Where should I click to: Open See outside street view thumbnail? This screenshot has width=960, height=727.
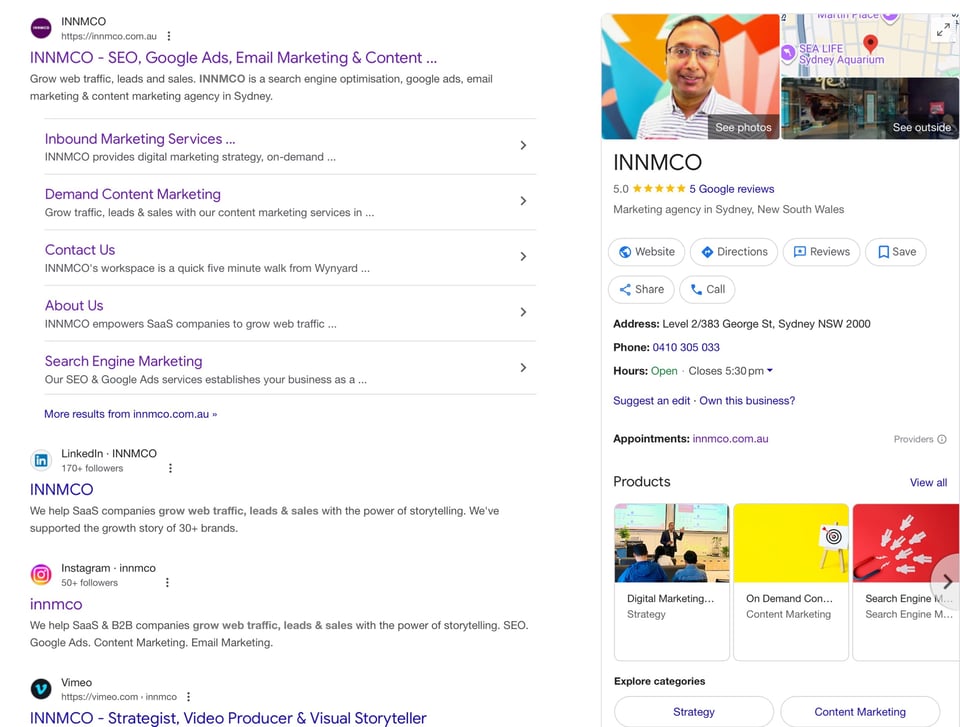[x=870, y=108]
